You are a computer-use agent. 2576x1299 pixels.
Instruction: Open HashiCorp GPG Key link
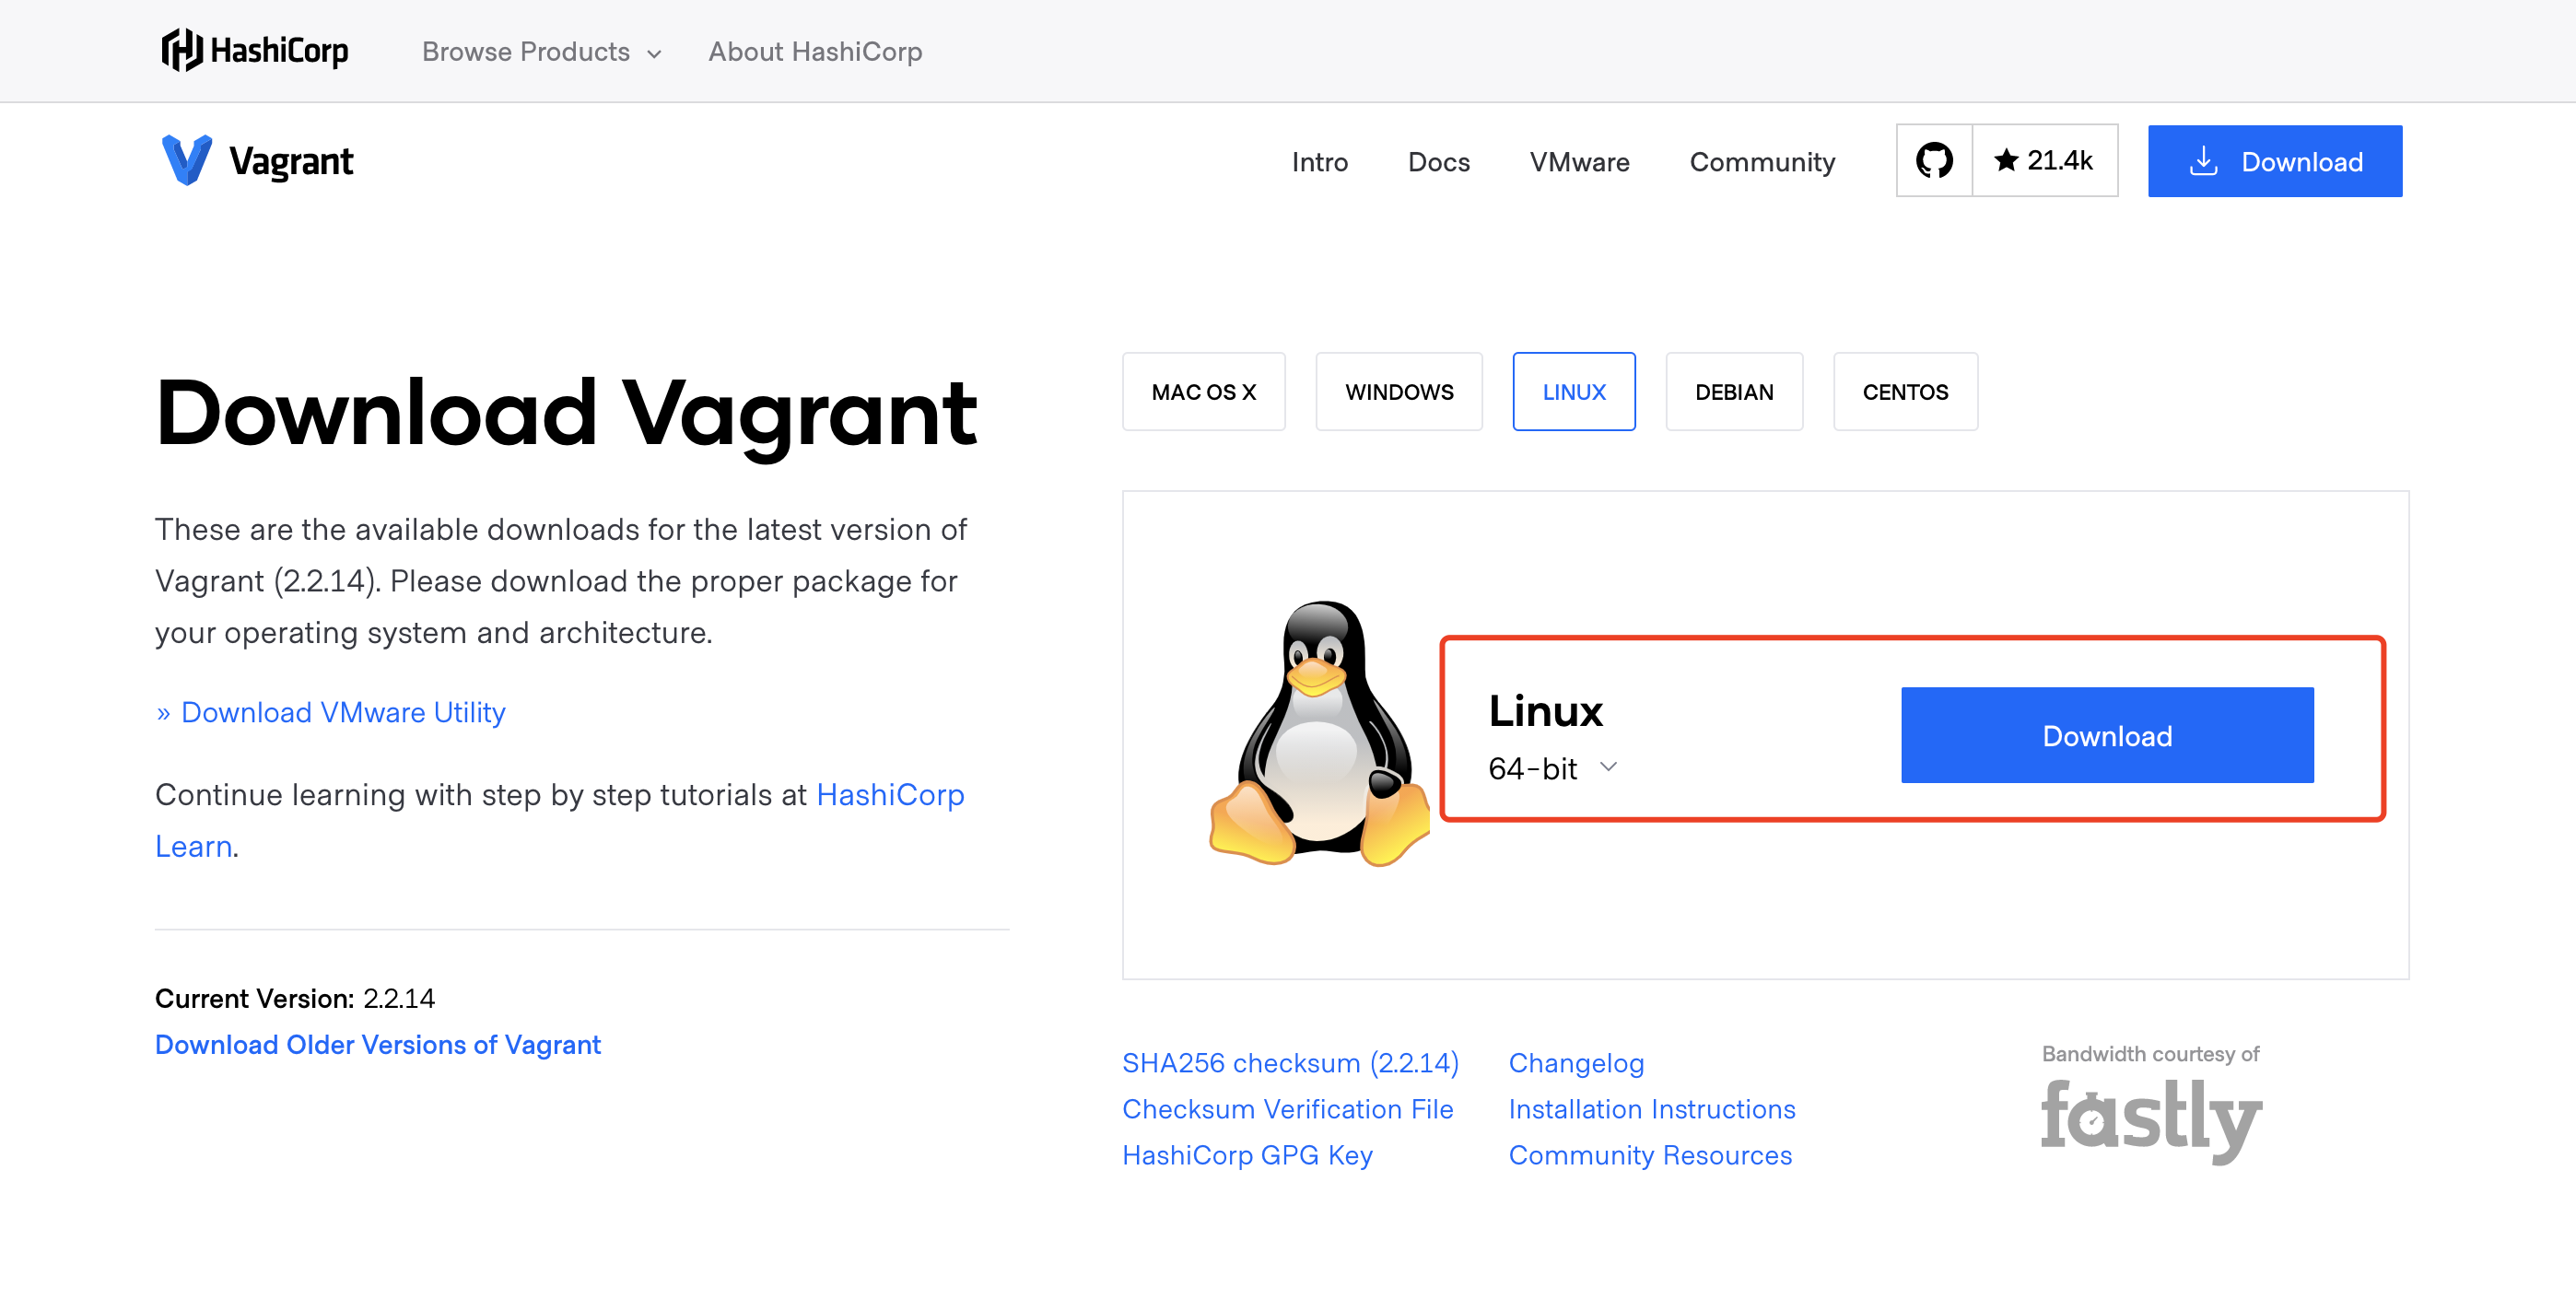(x=1247, y=1154)
